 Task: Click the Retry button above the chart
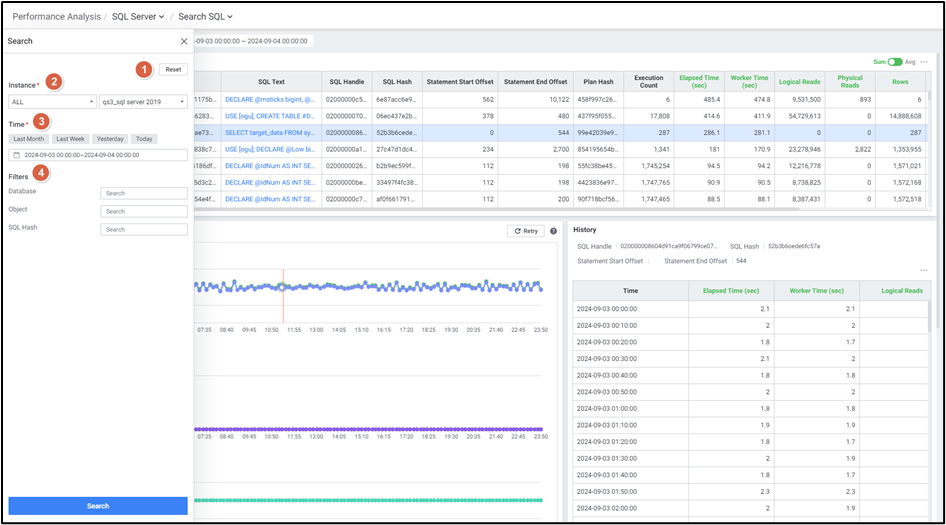(x=526, y=231)
